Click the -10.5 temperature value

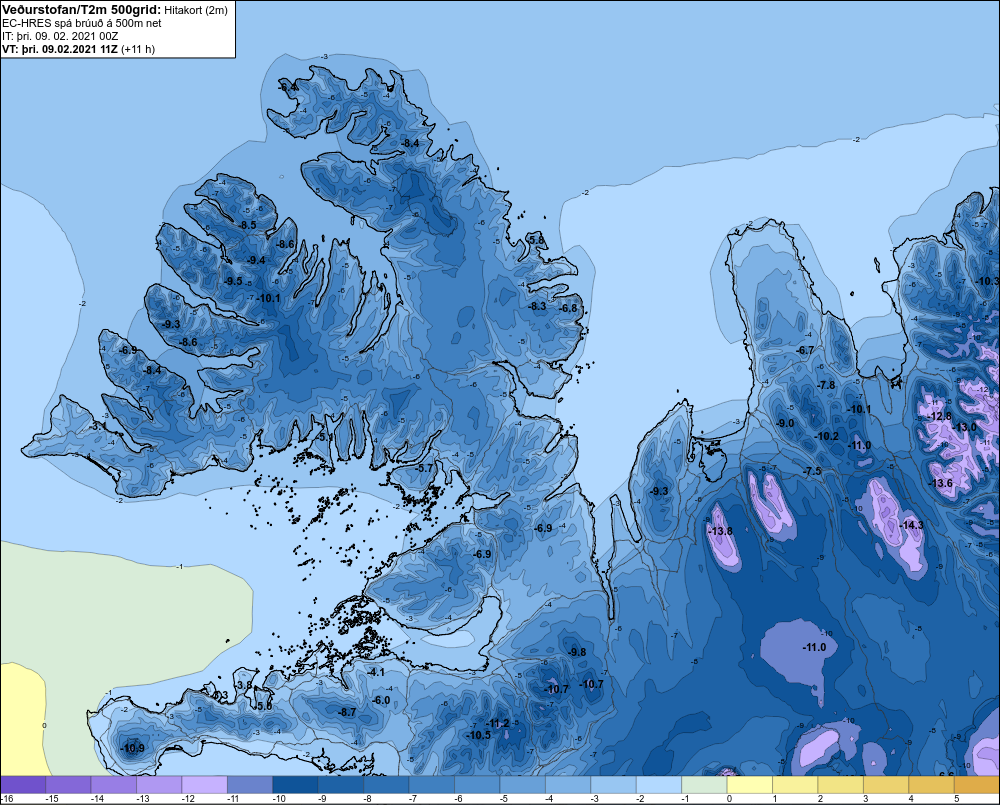click(479, 735)
